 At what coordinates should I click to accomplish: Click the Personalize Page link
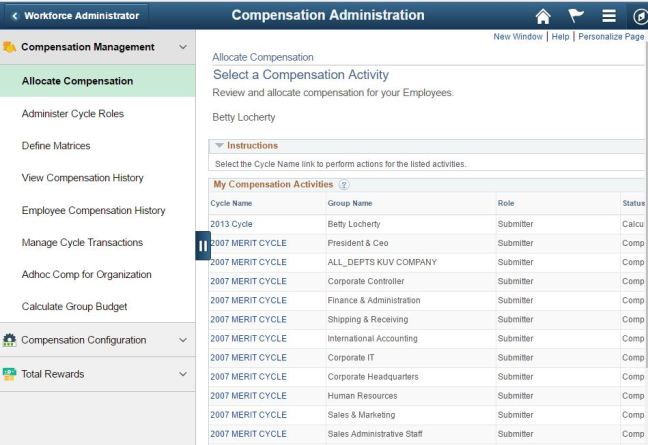[611, 37]
